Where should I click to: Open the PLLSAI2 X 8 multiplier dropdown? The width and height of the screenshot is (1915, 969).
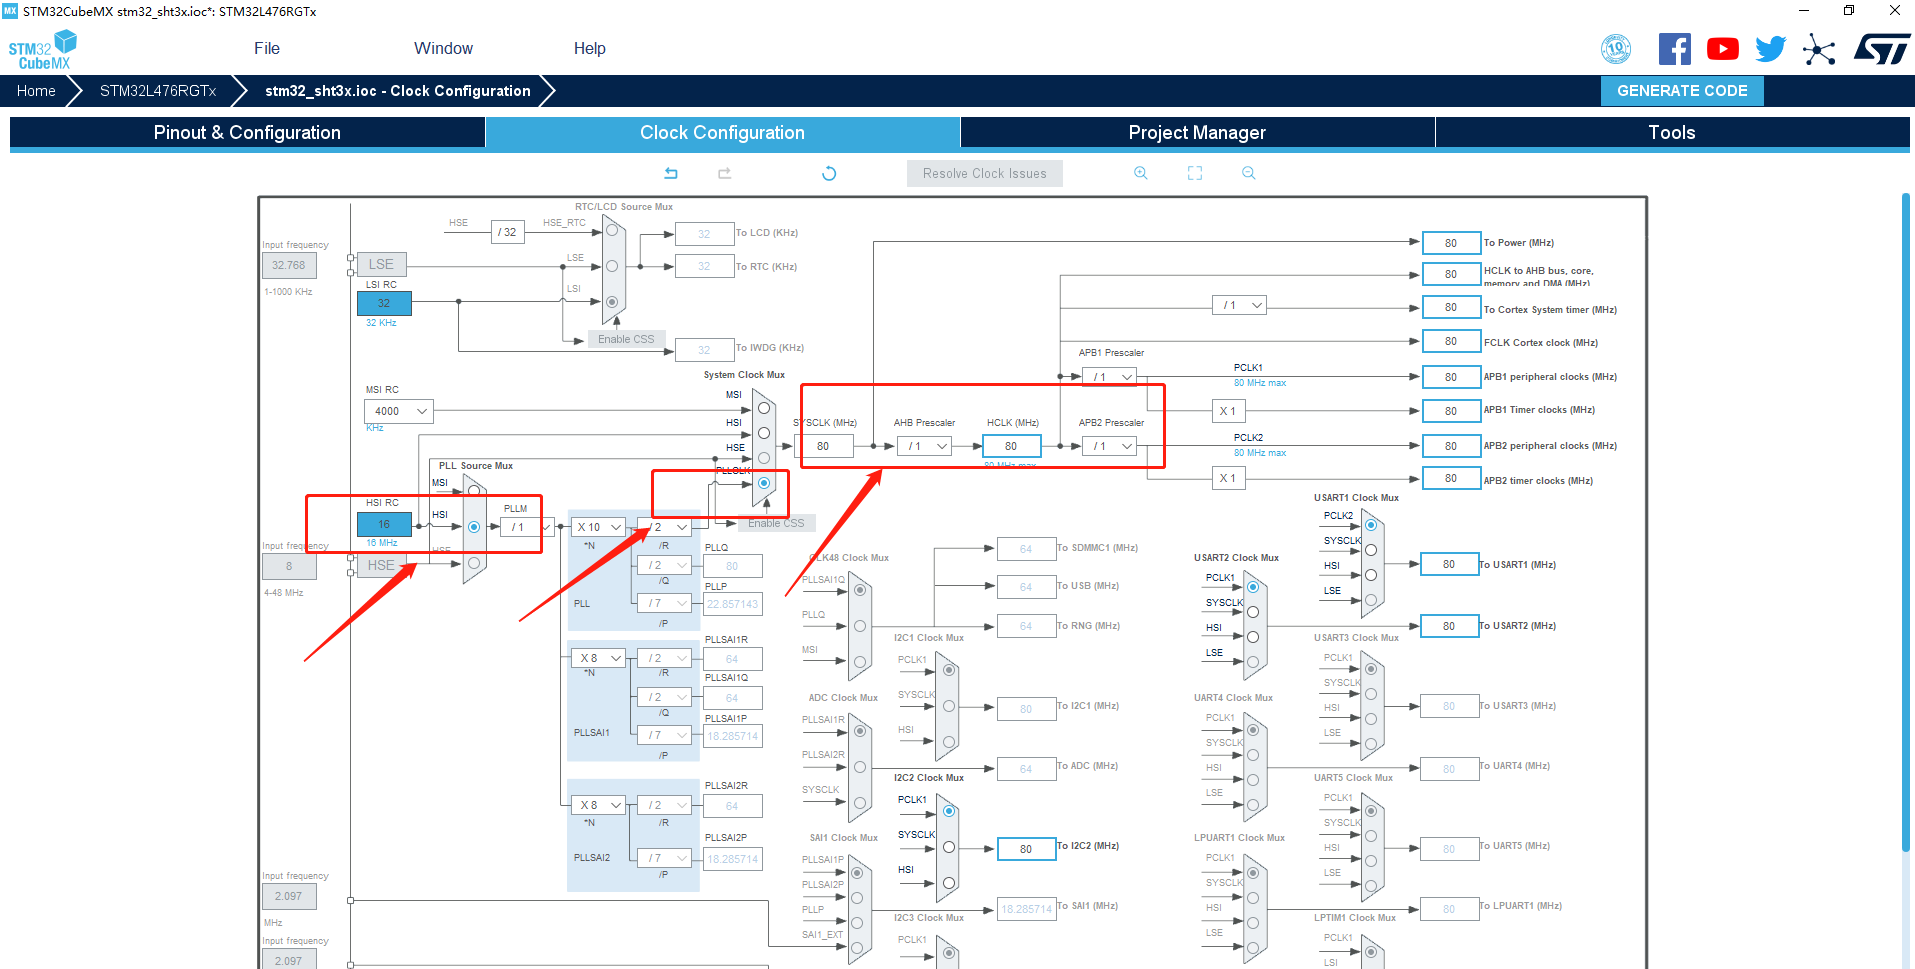click(599, 805)
